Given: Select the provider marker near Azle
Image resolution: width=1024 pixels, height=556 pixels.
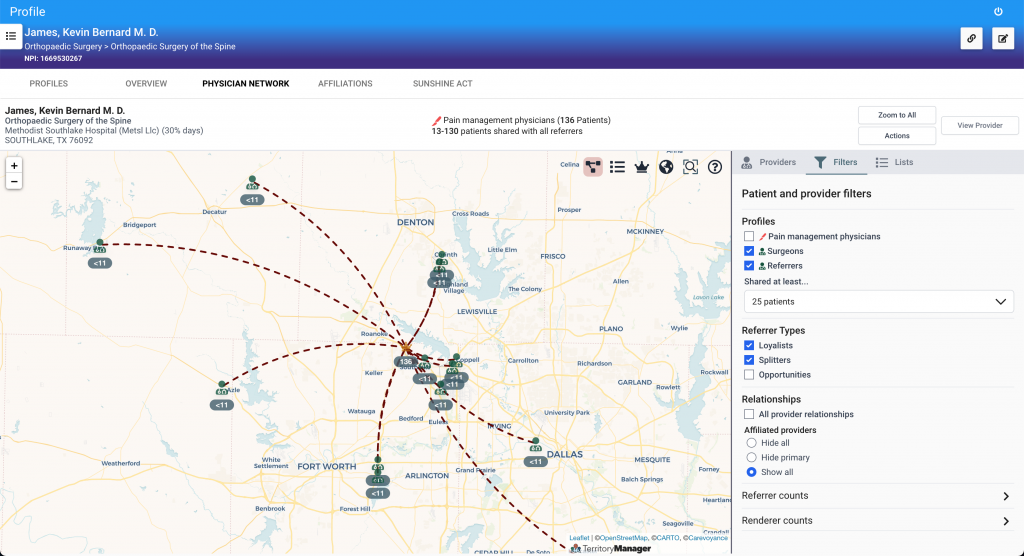Looking at the screenshot, I should [x=222, y=388].
